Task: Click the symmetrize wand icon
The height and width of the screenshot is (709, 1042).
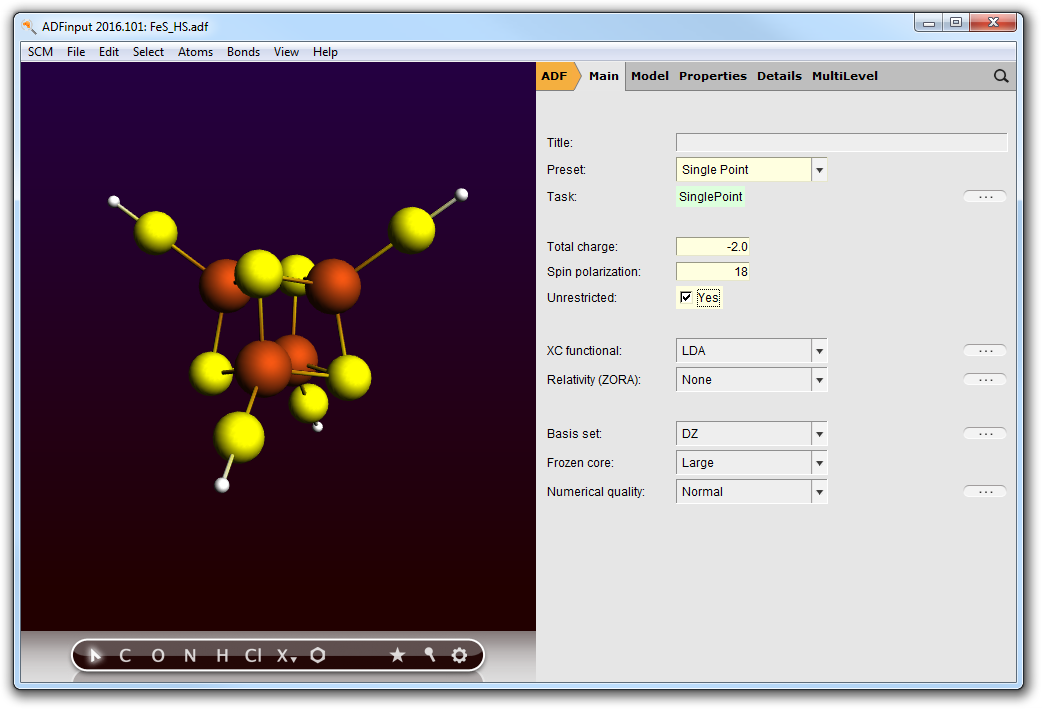Action: pyautogui.click(x=429, y=655)
